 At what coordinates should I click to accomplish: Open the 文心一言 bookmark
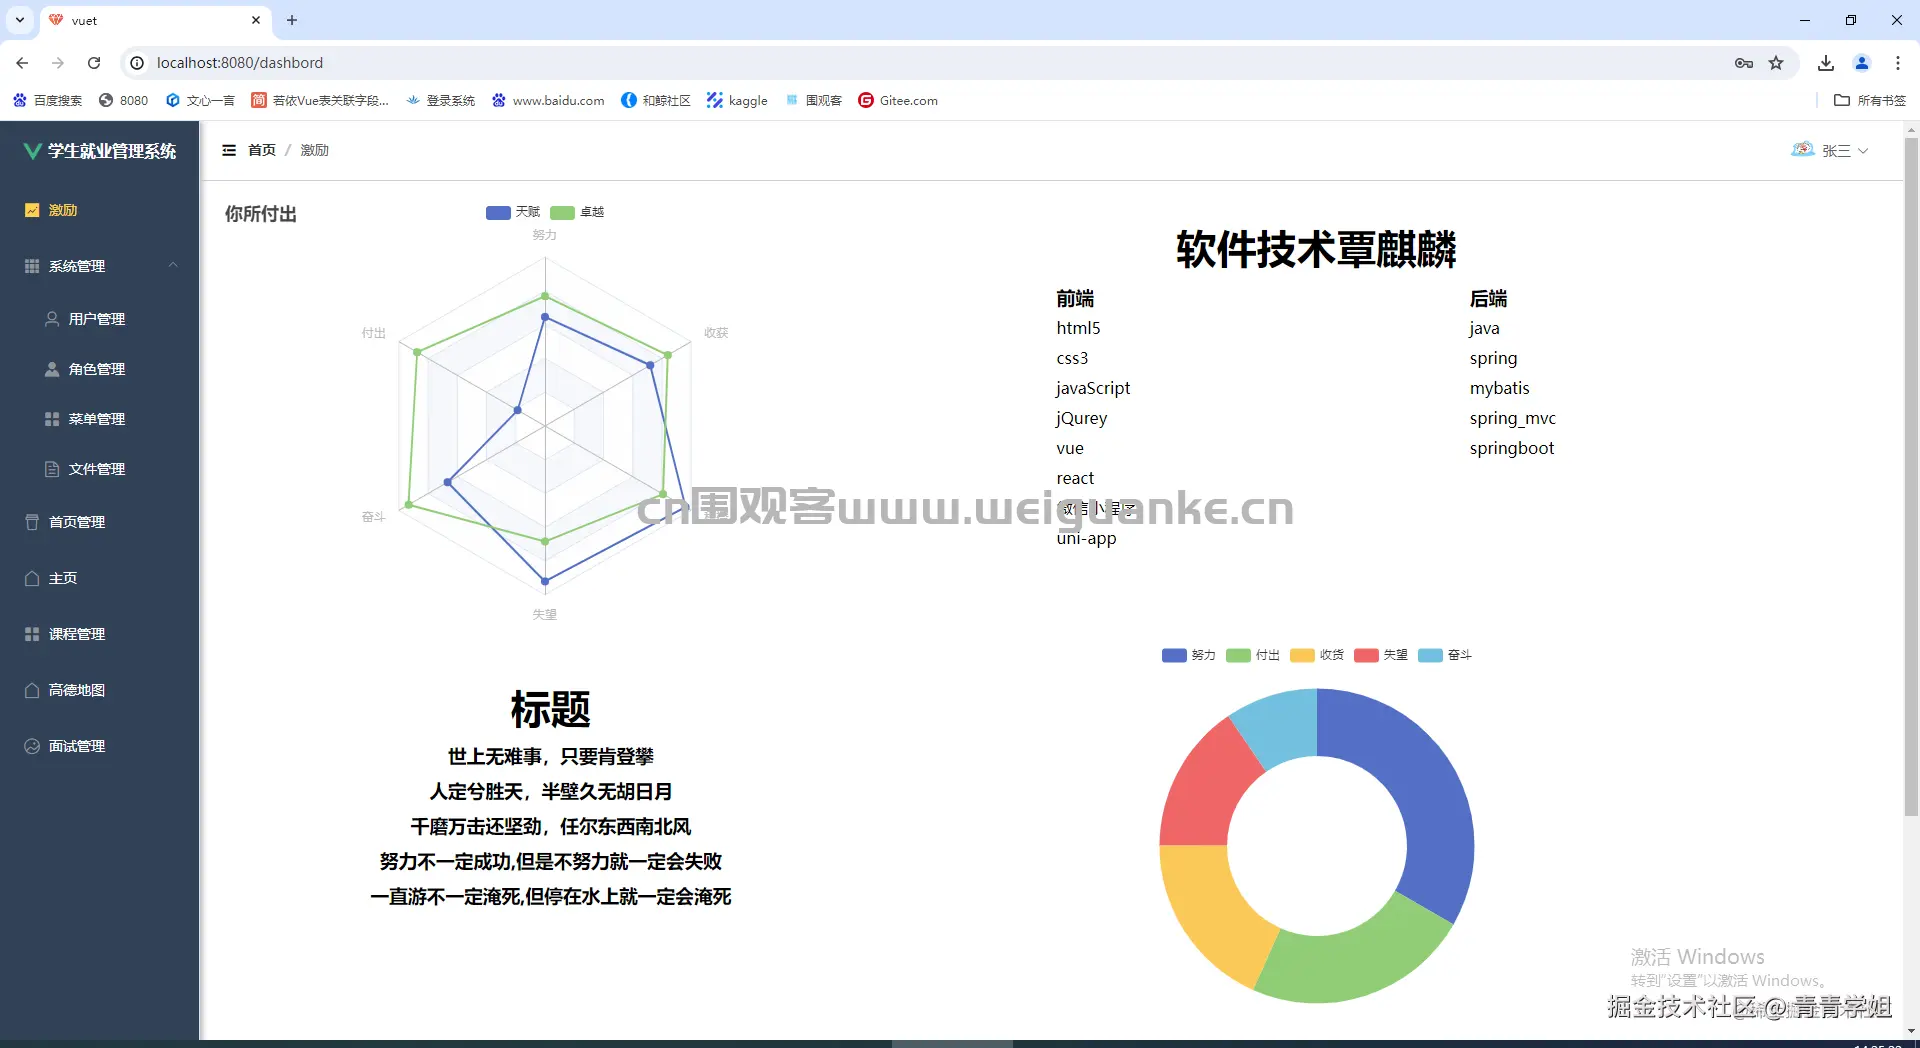coord(200,100)
